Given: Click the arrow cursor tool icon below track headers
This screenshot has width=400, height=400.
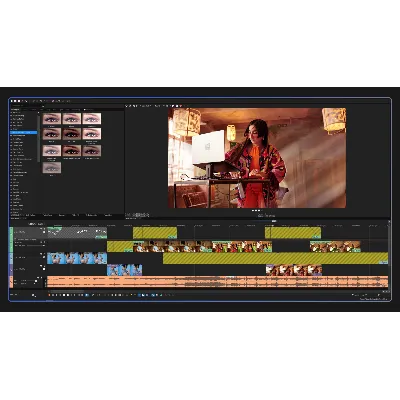Looking at the screenshot, I should click(x=34, y=295).
